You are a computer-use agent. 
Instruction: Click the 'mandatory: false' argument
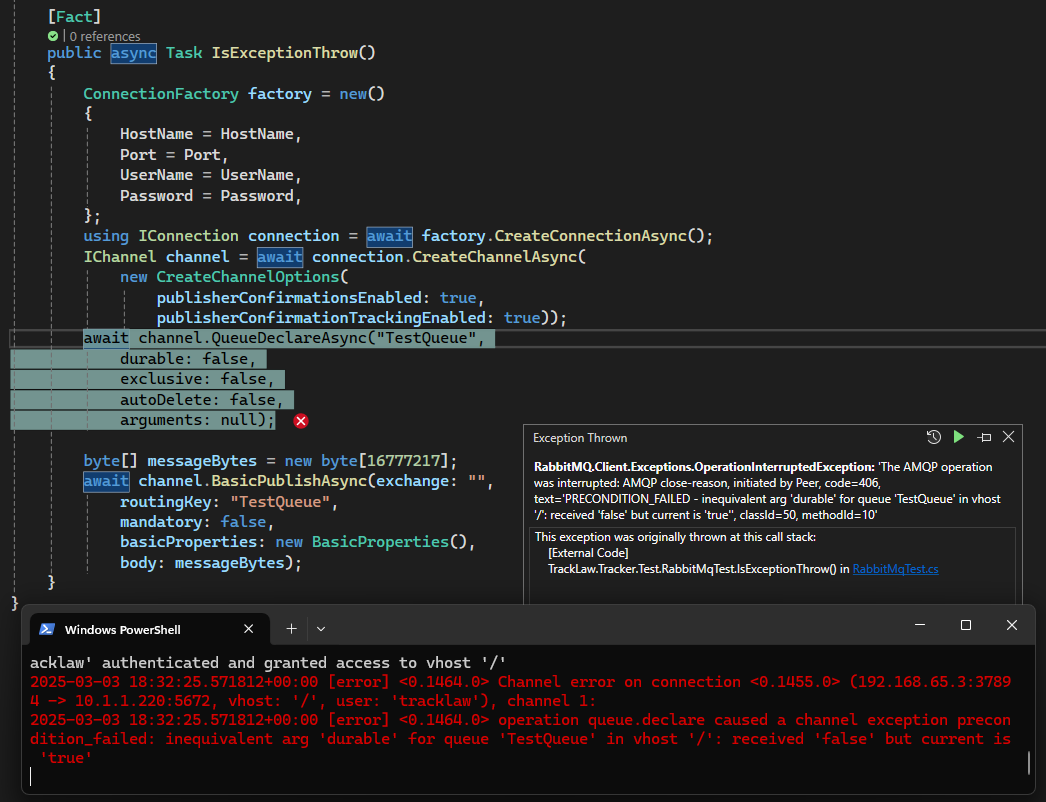(193, 522)
